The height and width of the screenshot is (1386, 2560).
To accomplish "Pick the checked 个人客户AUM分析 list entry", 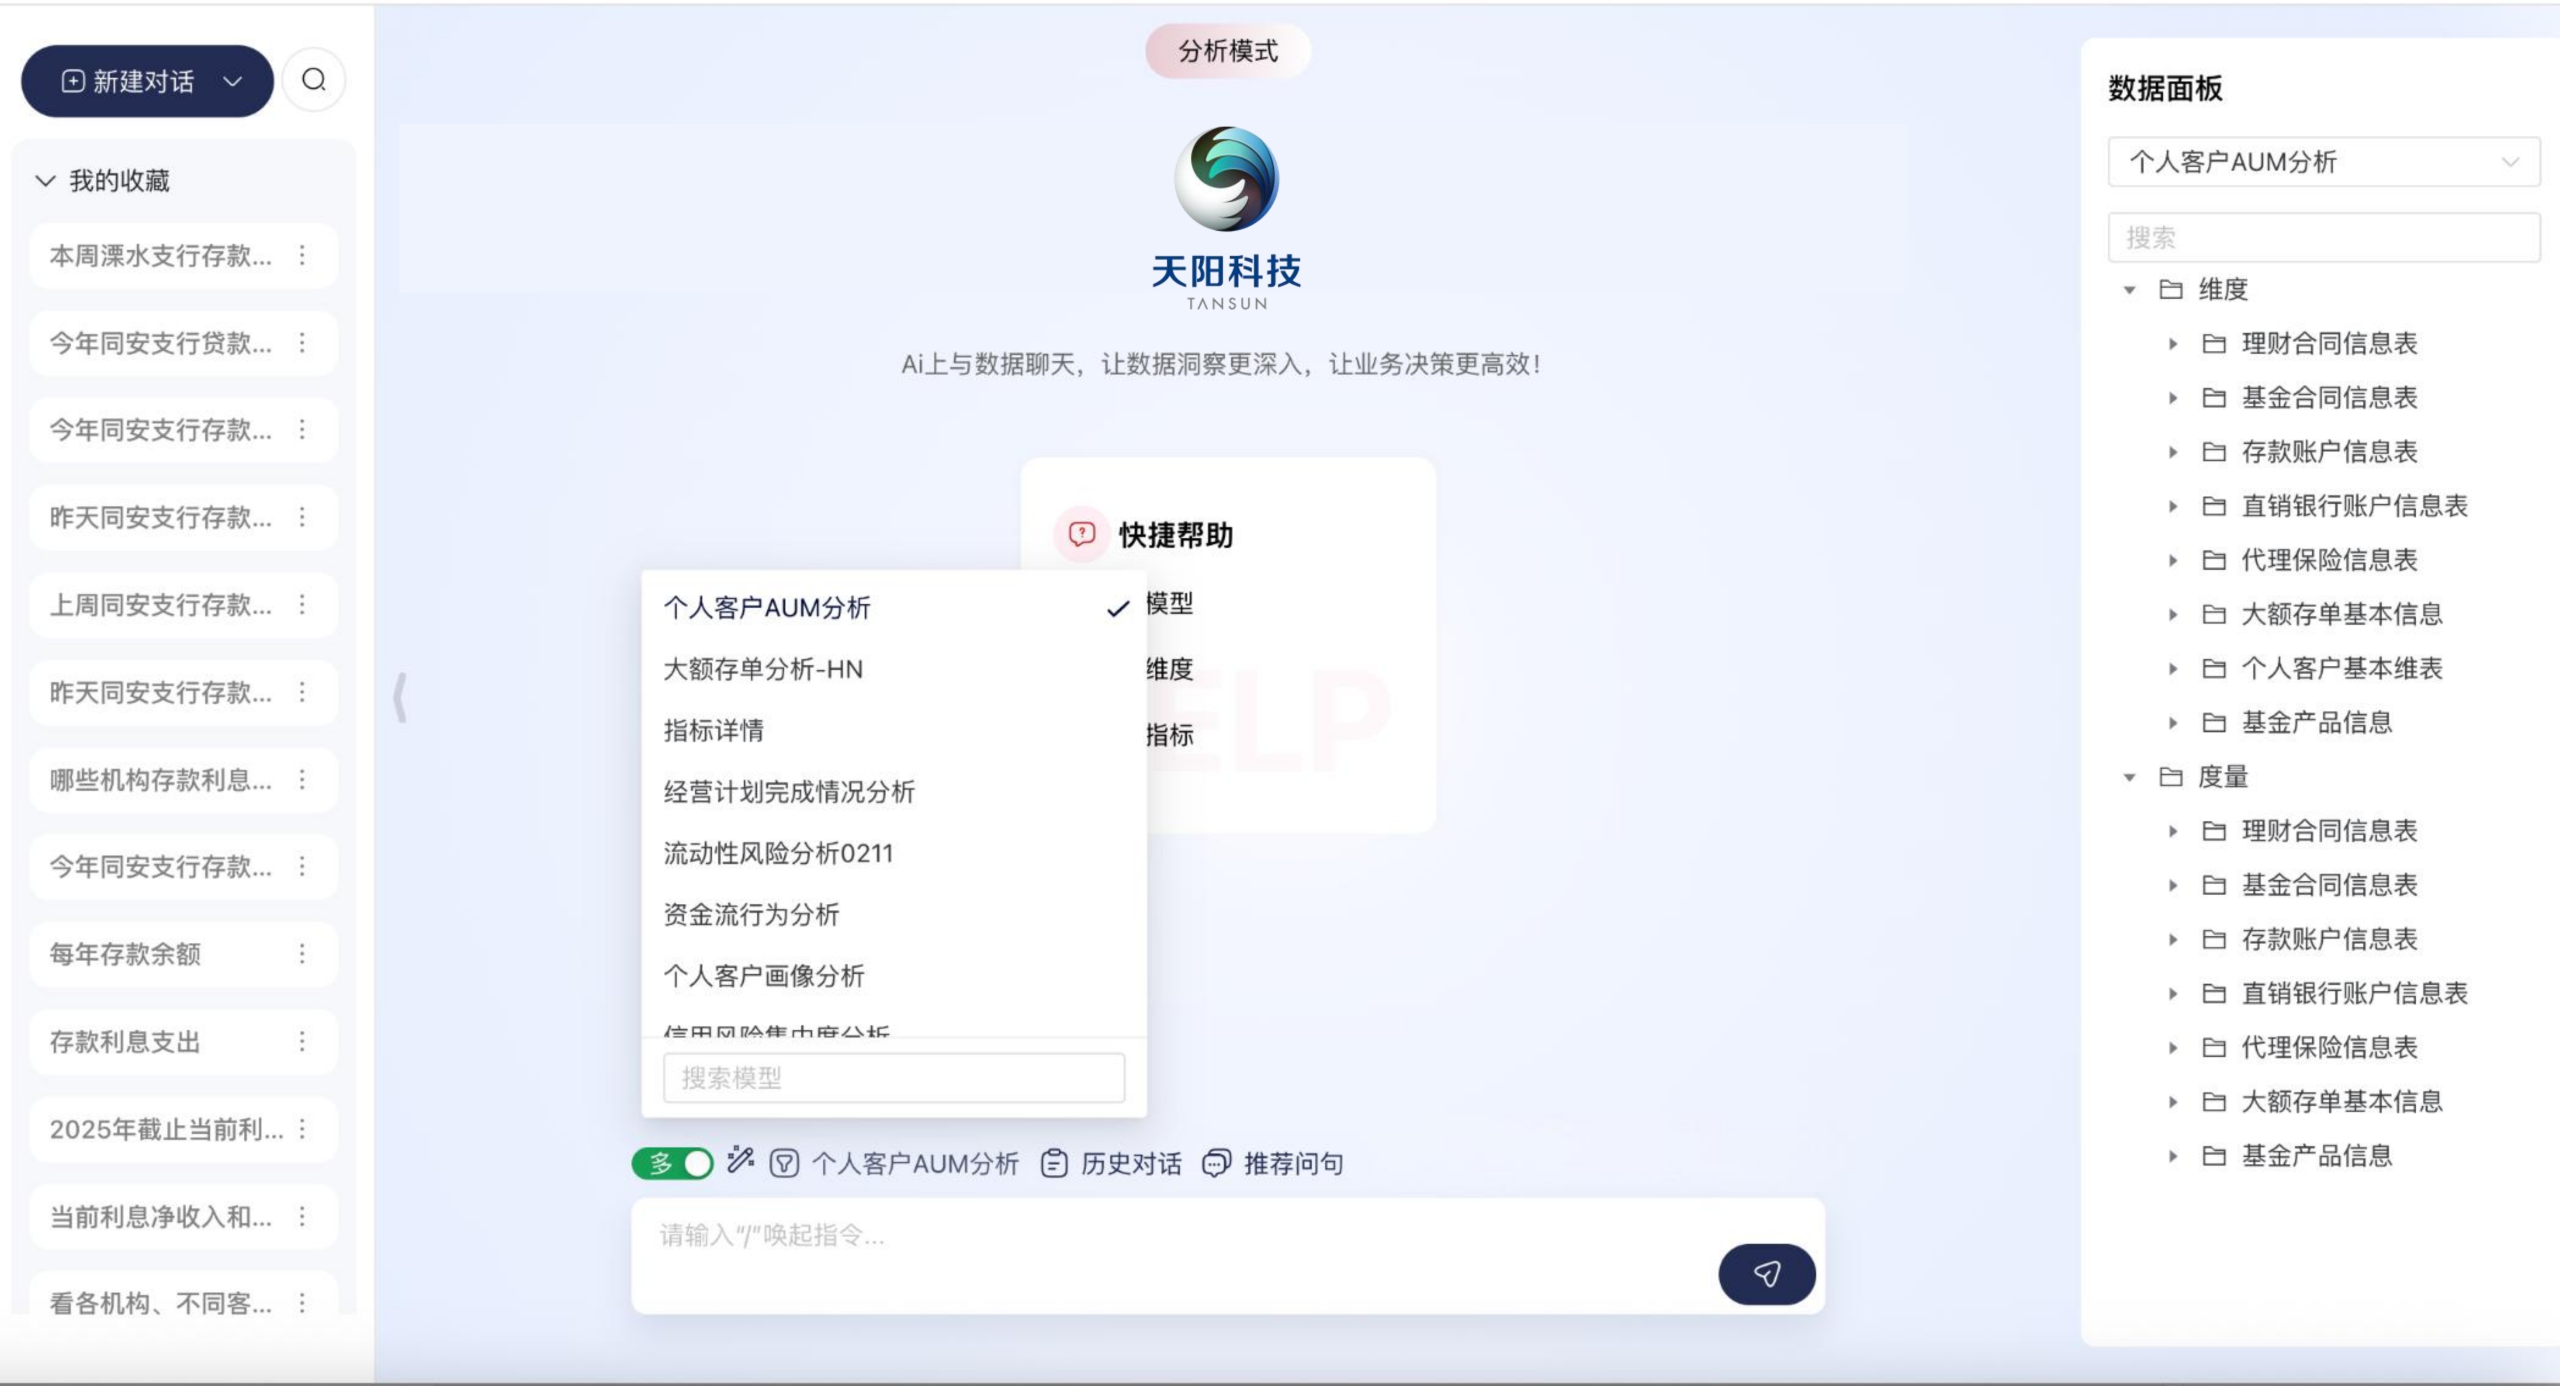I will pos(894,607).
